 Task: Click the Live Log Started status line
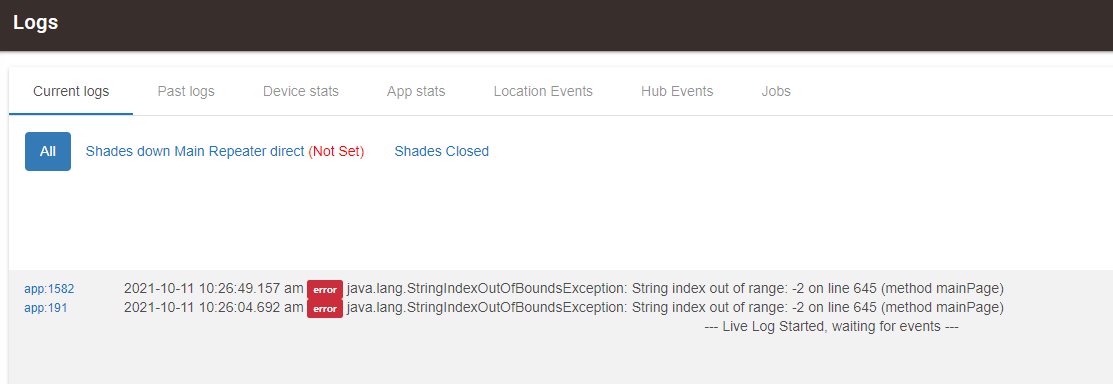tap(832, 327)
